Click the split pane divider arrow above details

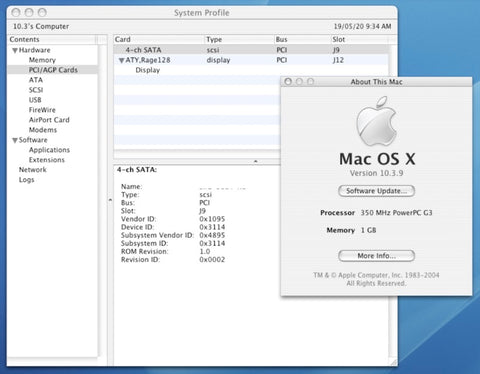coord(256,161)
